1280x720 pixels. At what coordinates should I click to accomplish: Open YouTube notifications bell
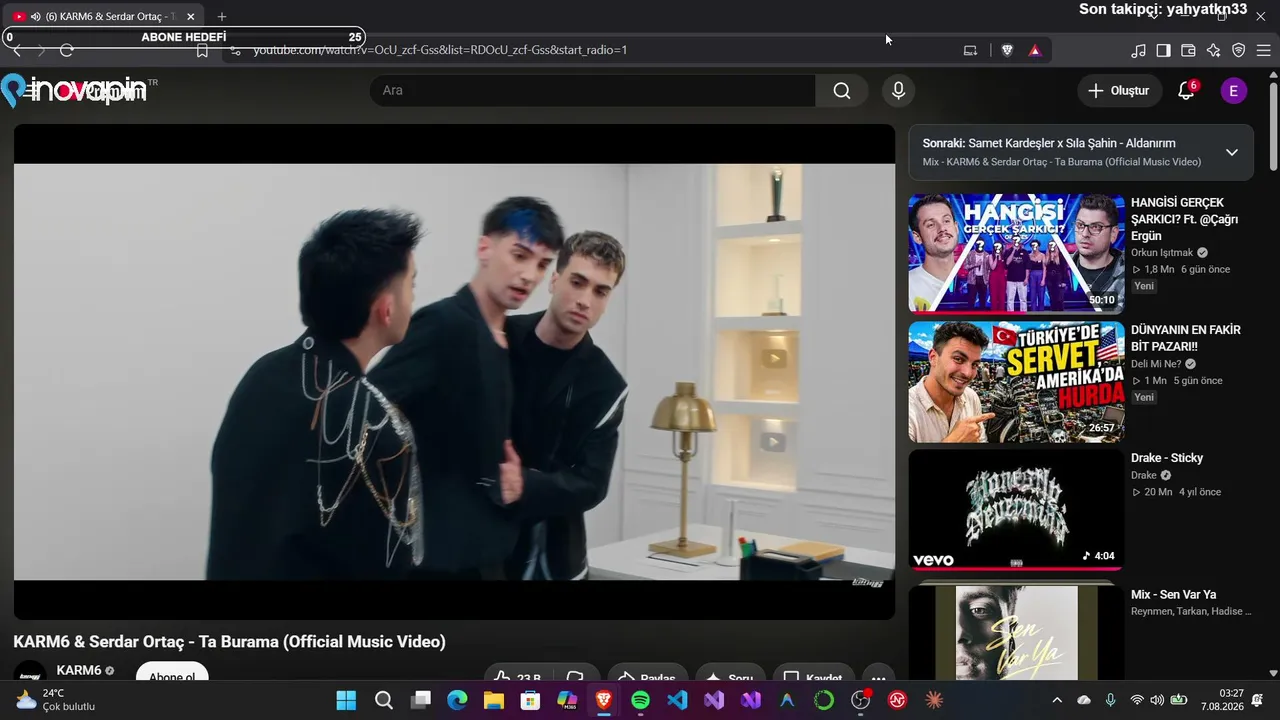1186,91
